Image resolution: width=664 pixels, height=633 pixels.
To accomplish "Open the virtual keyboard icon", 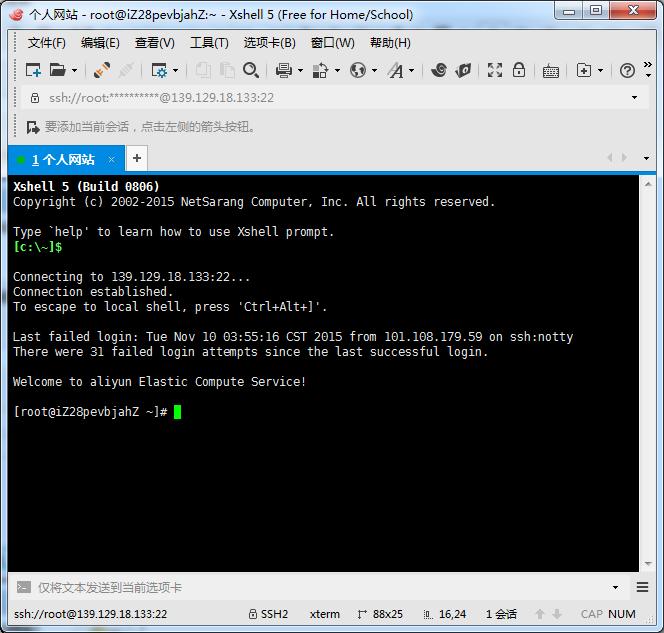I will pos(550,70).
